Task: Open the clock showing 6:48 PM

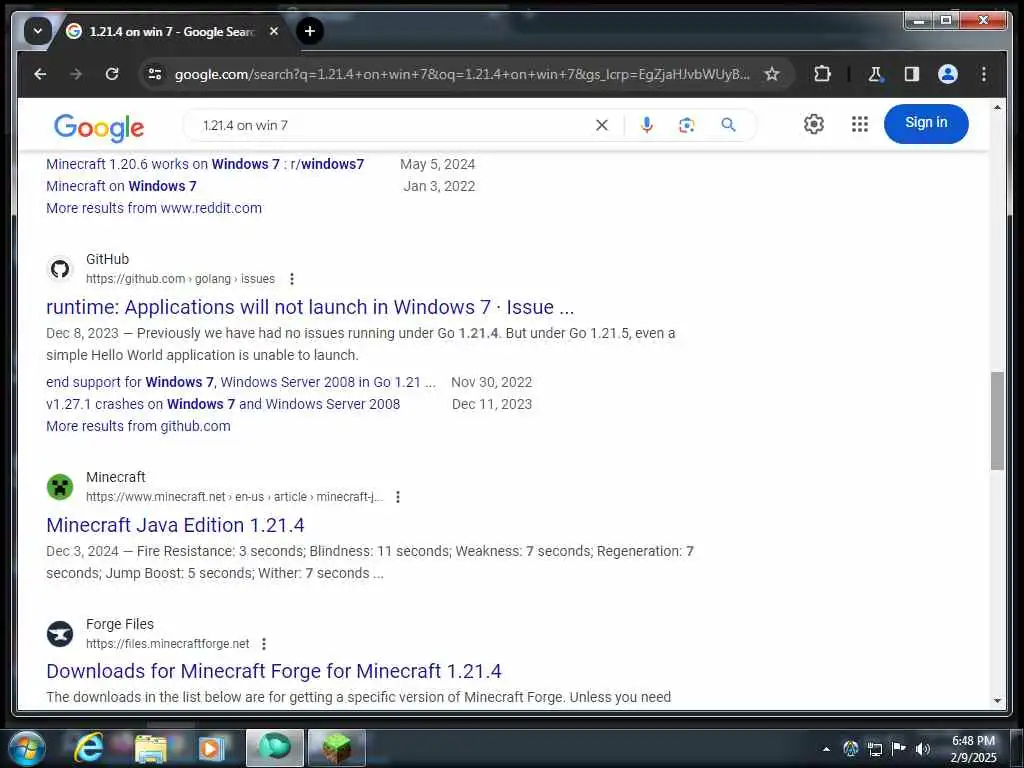Action: 973,749
